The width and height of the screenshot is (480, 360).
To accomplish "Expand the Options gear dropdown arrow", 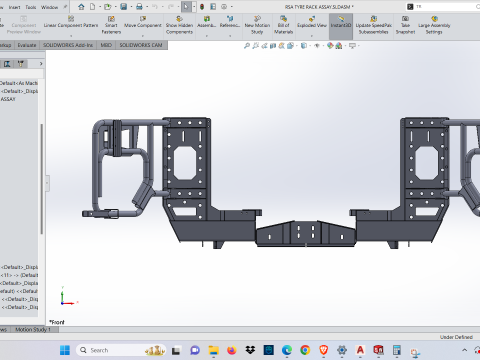I will pyautogui.click(x=232, y=7).
